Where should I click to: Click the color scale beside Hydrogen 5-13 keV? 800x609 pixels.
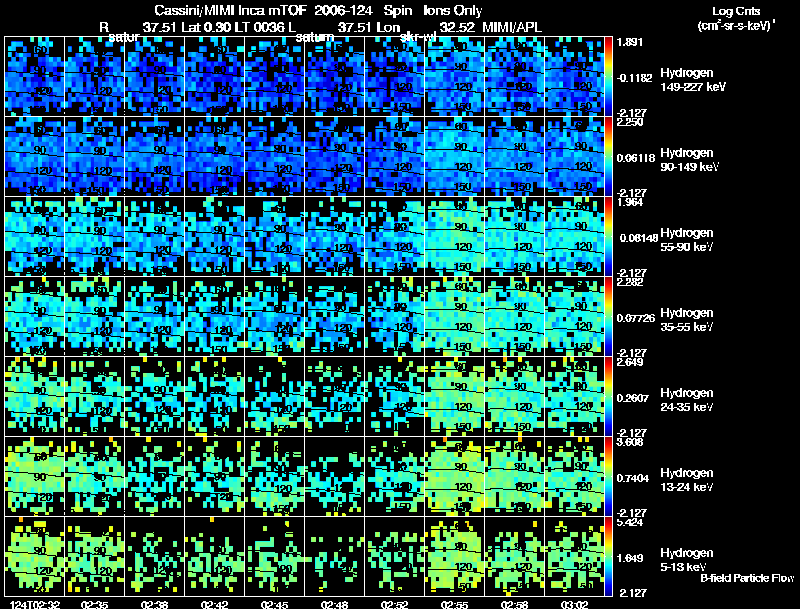pos(608,556)
